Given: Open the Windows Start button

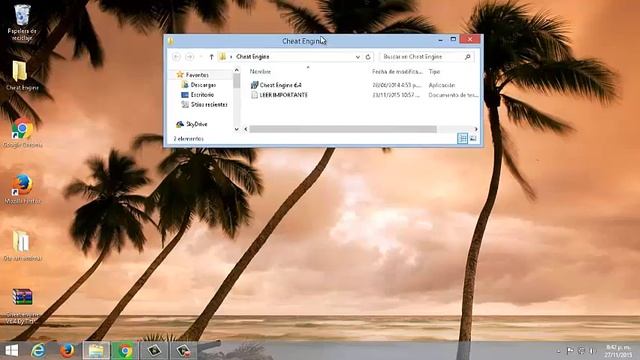Looking at the screenshot, I should pos(11,351).
